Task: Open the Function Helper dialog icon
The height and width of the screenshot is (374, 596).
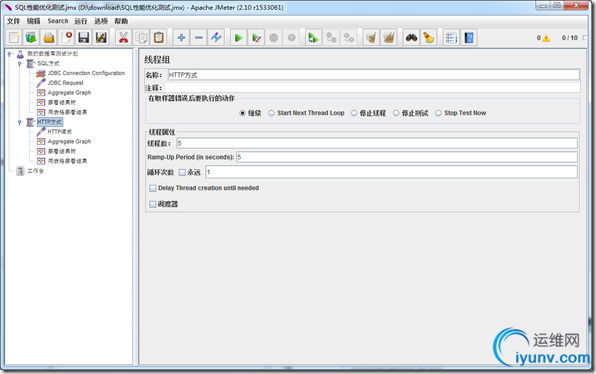Action: click(451, 38)
